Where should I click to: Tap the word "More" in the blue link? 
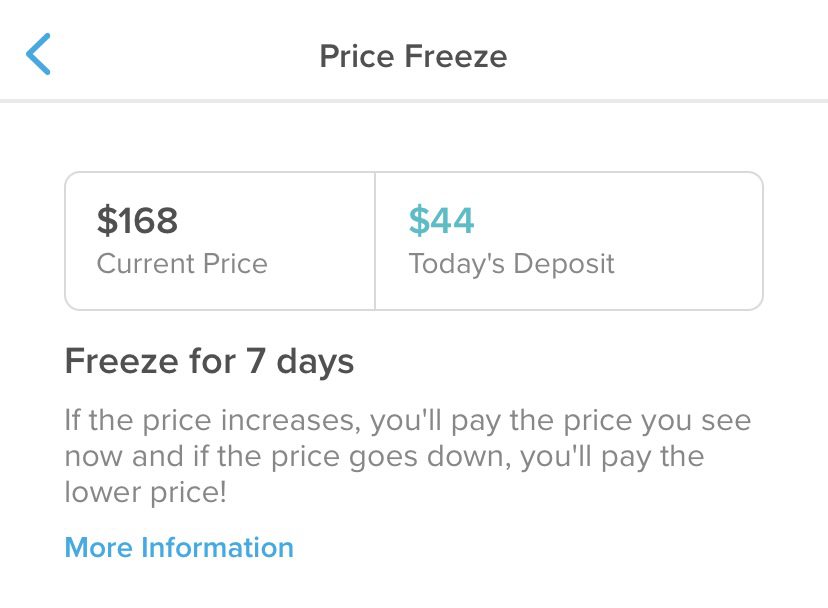[99, 547]
